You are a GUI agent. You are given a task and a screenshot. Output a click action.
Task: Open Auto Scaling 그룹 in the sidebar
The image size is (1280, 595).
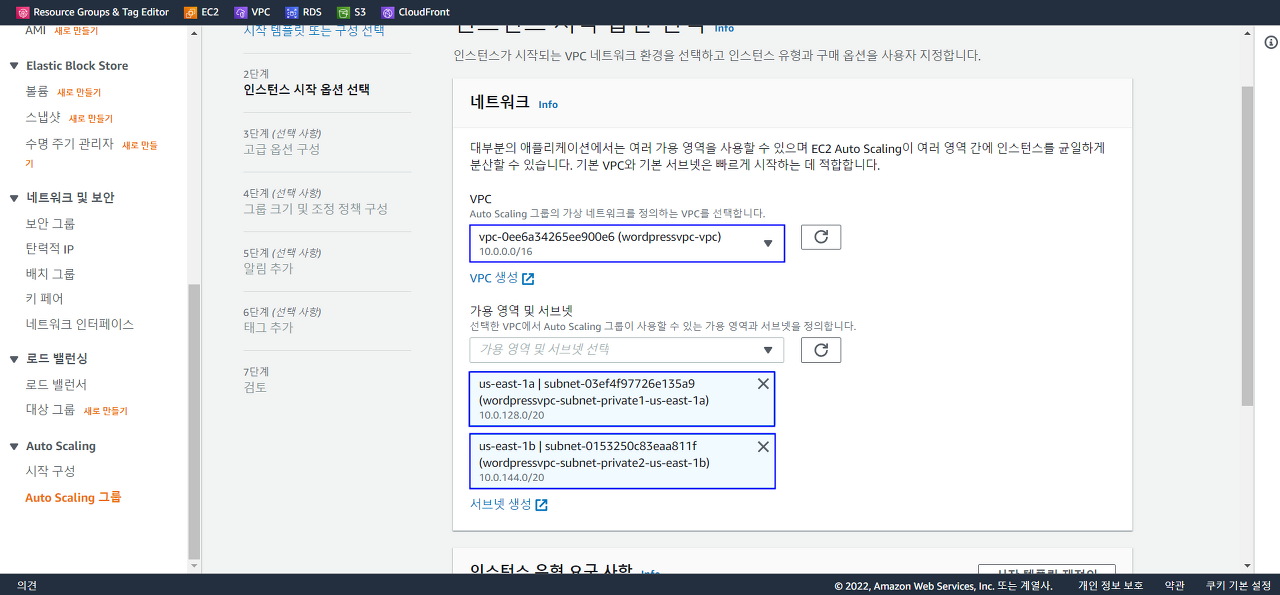[x=73, y=497]
